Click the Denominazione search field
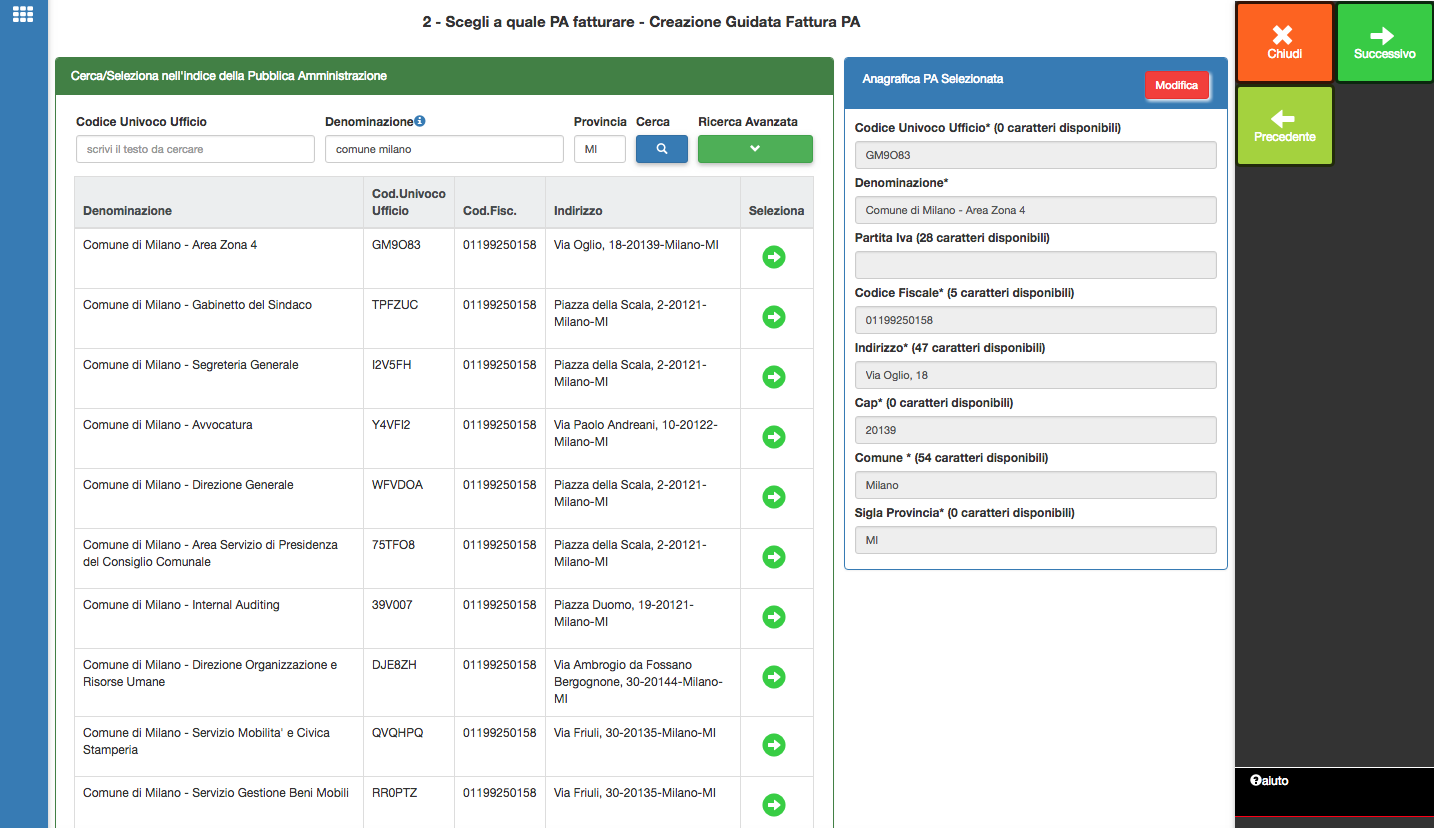 444,149
